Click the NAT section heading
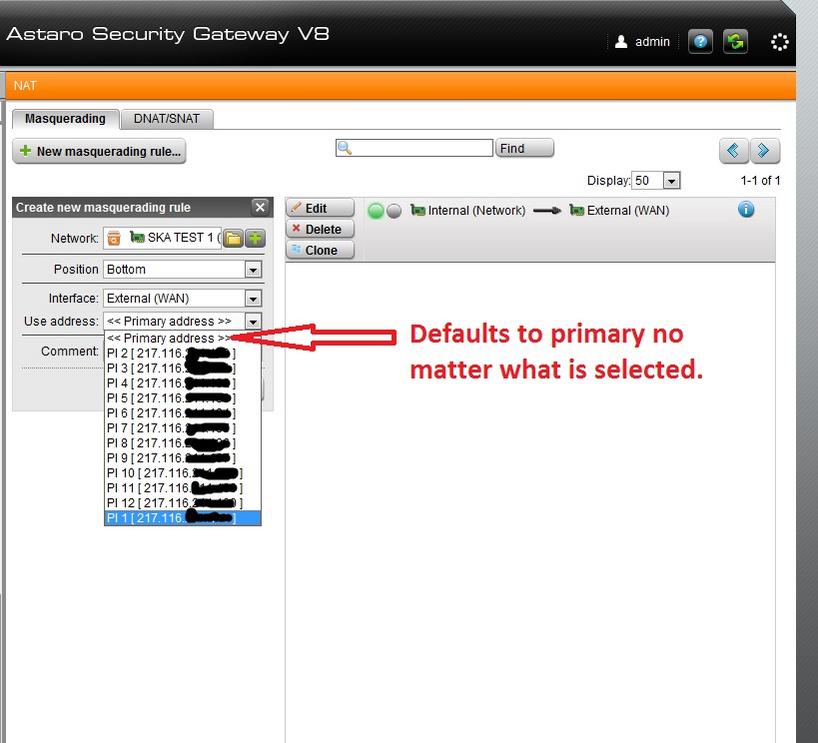 tap(25, 86)
